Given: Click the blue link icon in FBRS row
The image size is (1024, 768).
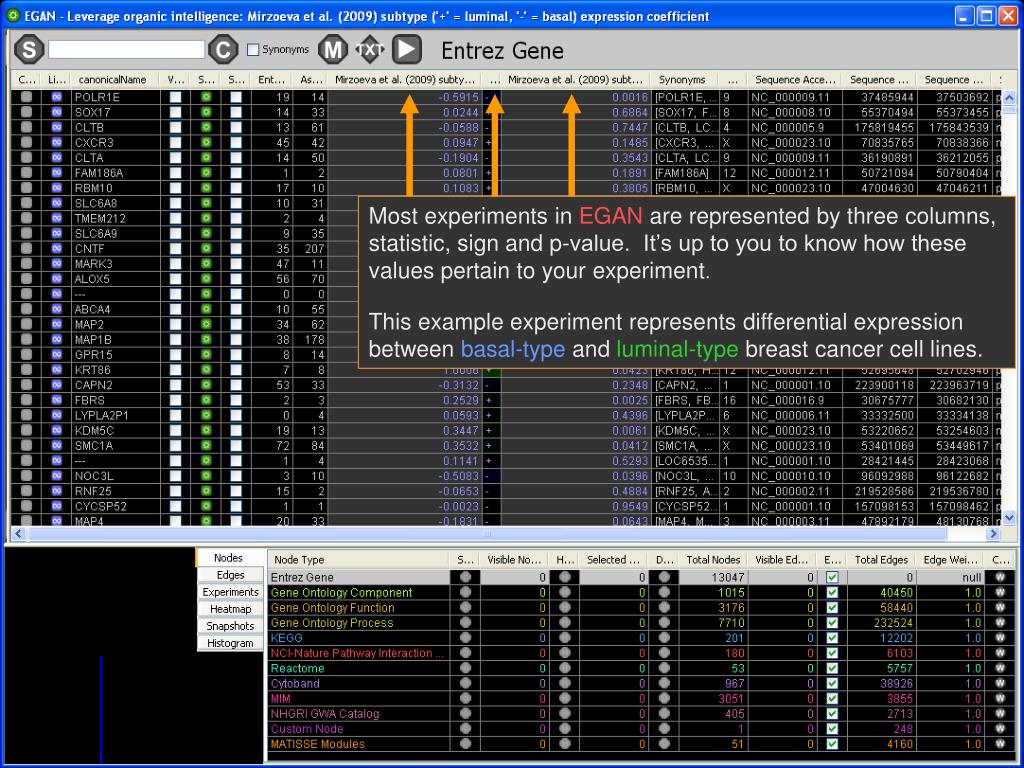Looking at the screenshot, I should coord(57,400).
